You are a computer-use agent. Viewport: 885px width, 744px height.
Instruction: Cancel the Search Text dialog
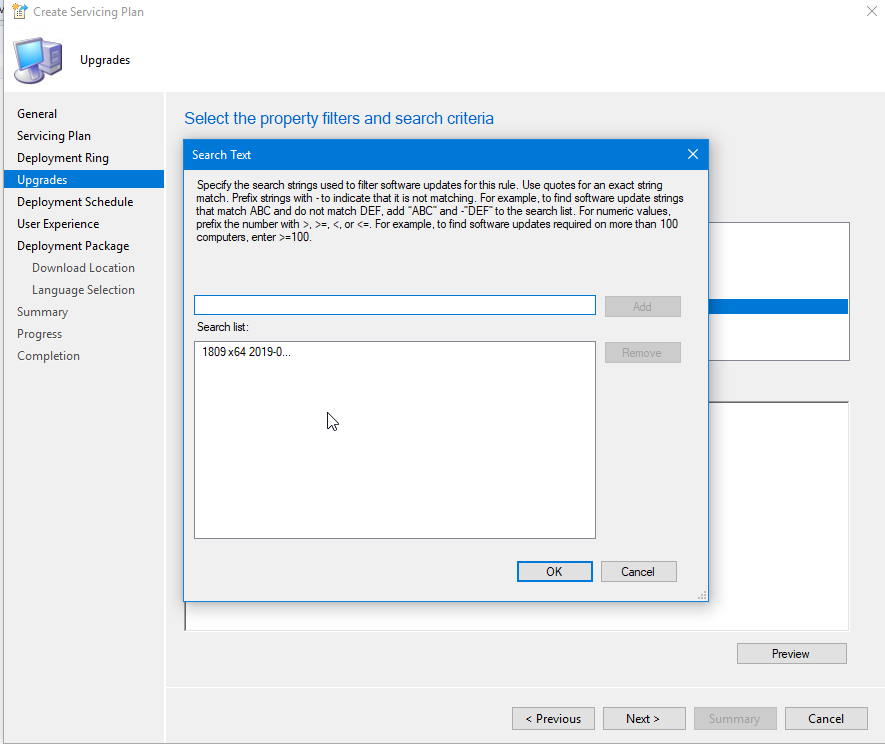pyautogui.click(x=638, y=571)
